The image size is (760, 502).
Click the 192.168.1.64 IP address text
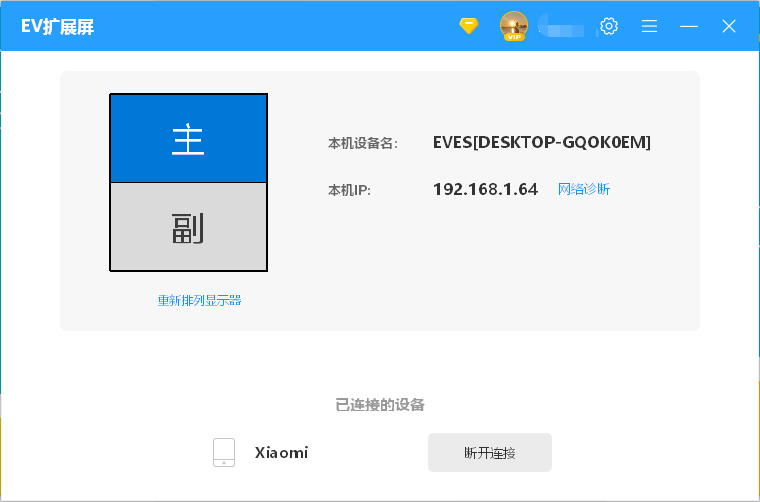pos(485,189)
